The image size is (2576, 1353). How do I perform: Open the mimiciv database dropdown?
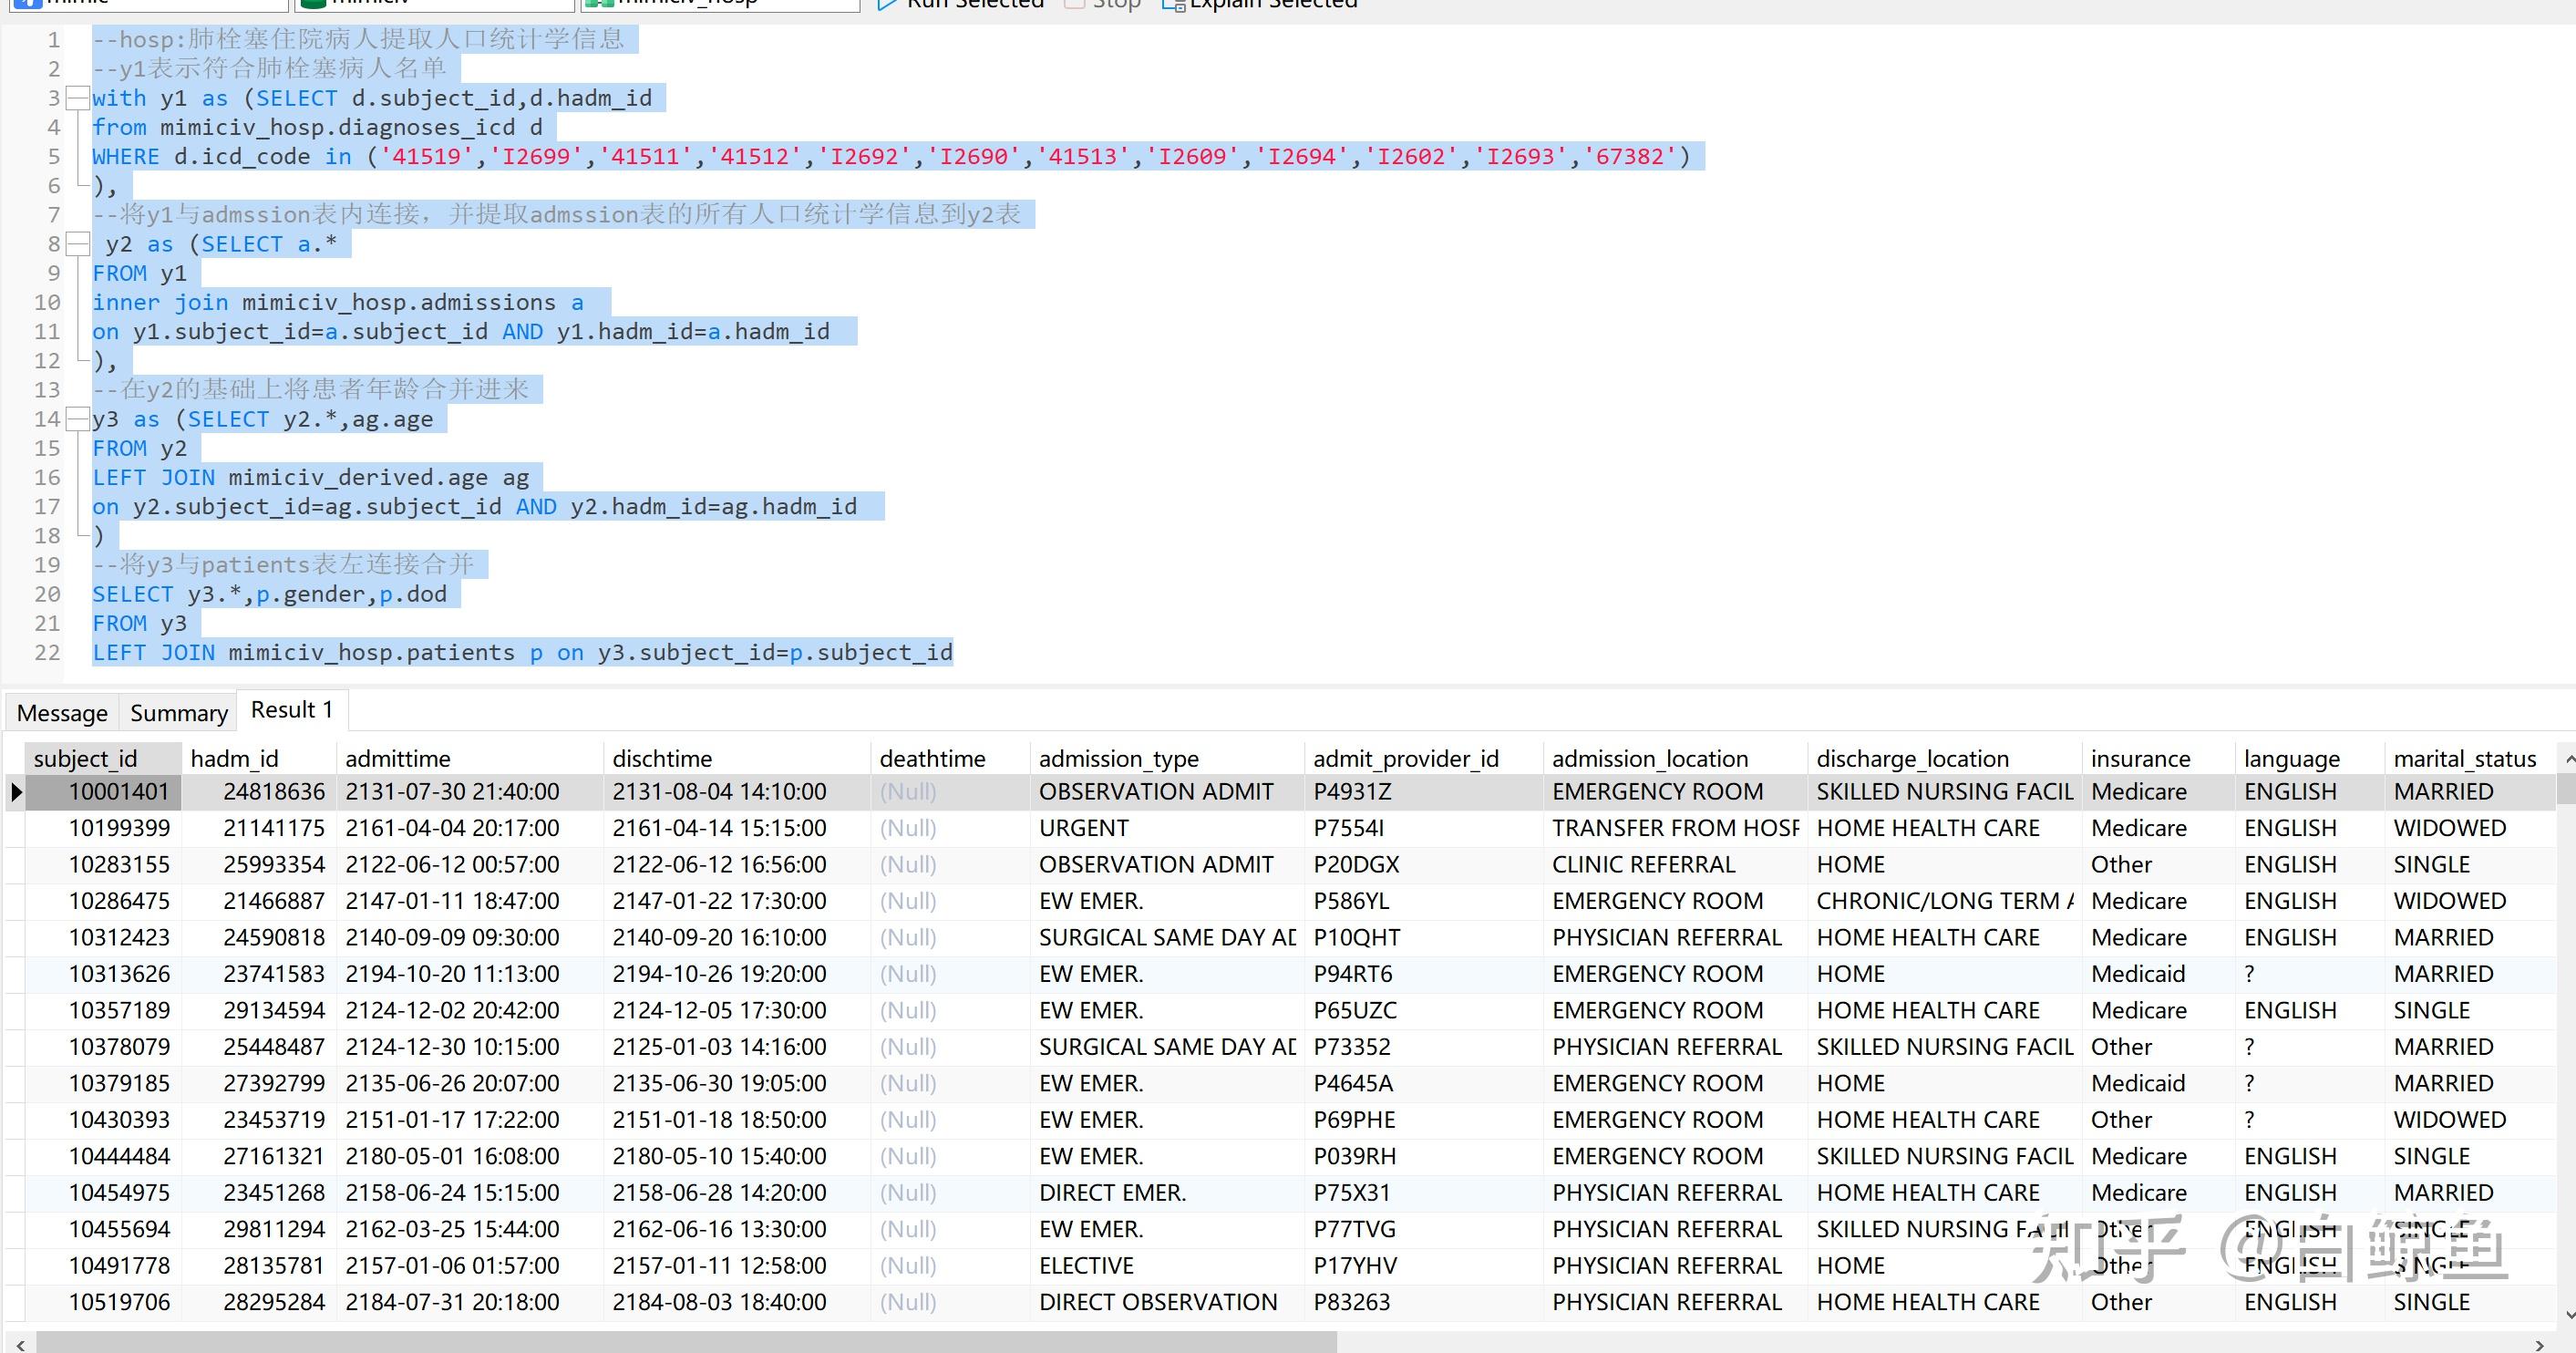[435, 3]
